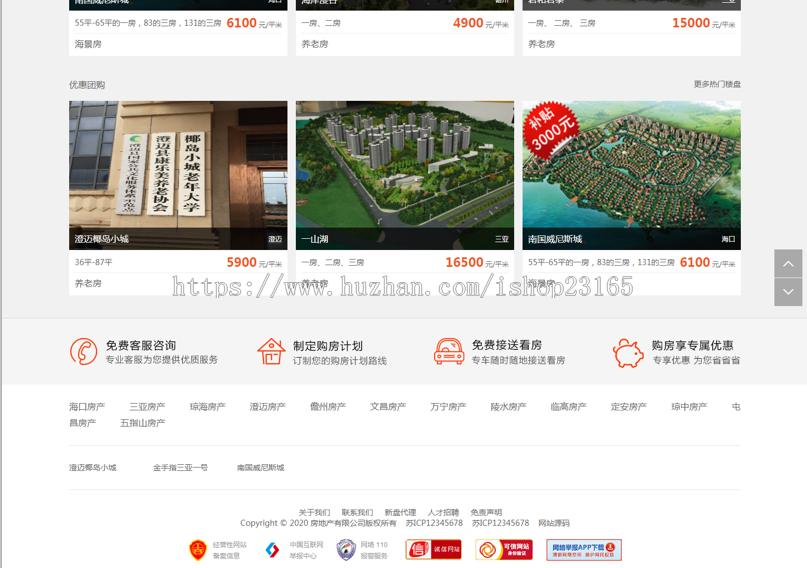Click the house purchase plan icon
The height and width of the screenshot is (568, 807).
(271, 352)
